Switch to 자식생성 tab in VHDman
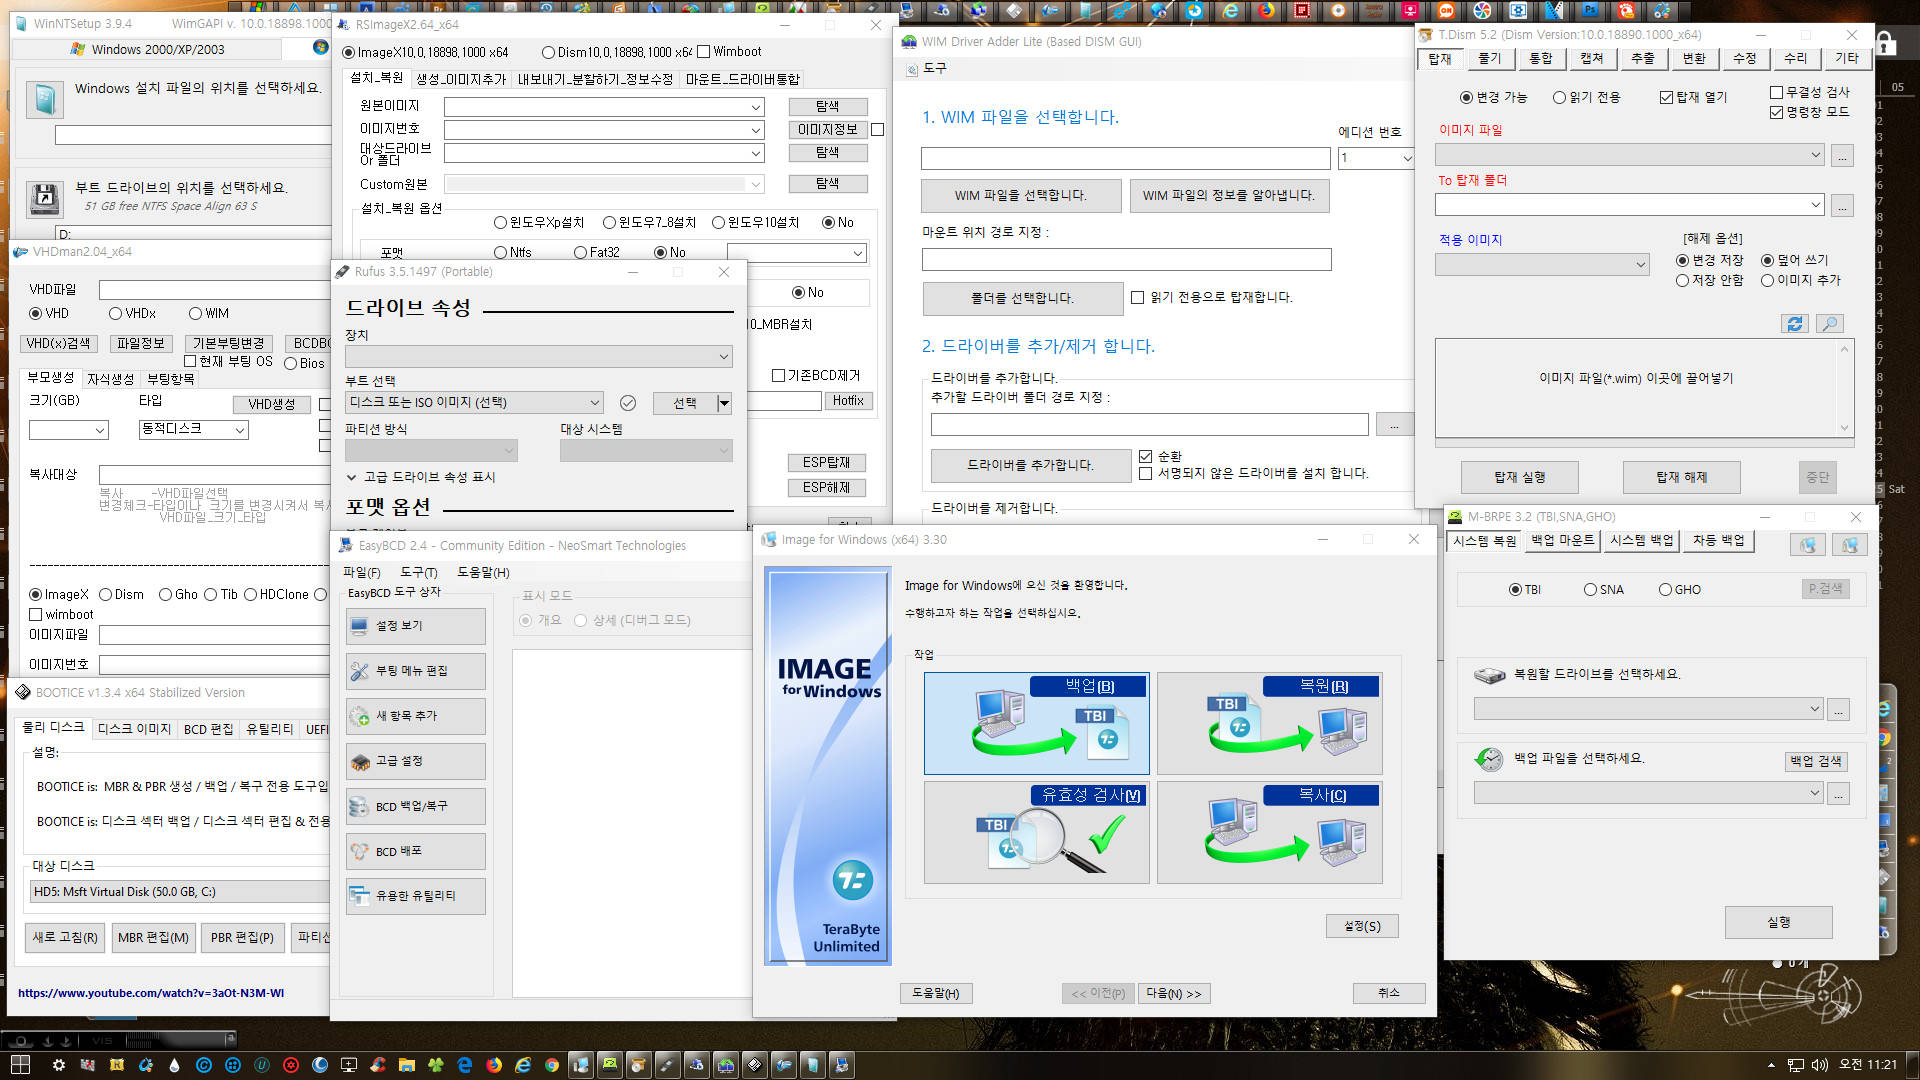 coord(110,379)
